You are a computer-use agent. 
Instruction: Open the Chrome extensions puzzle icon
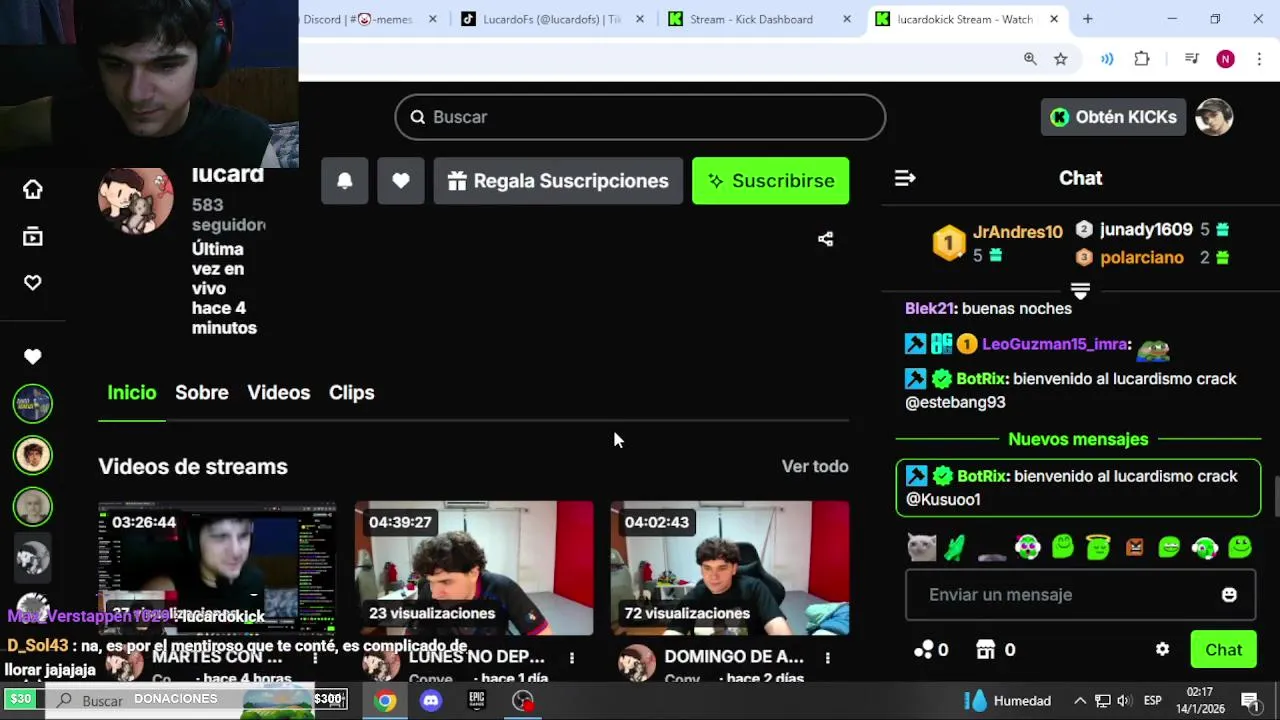1142,59
